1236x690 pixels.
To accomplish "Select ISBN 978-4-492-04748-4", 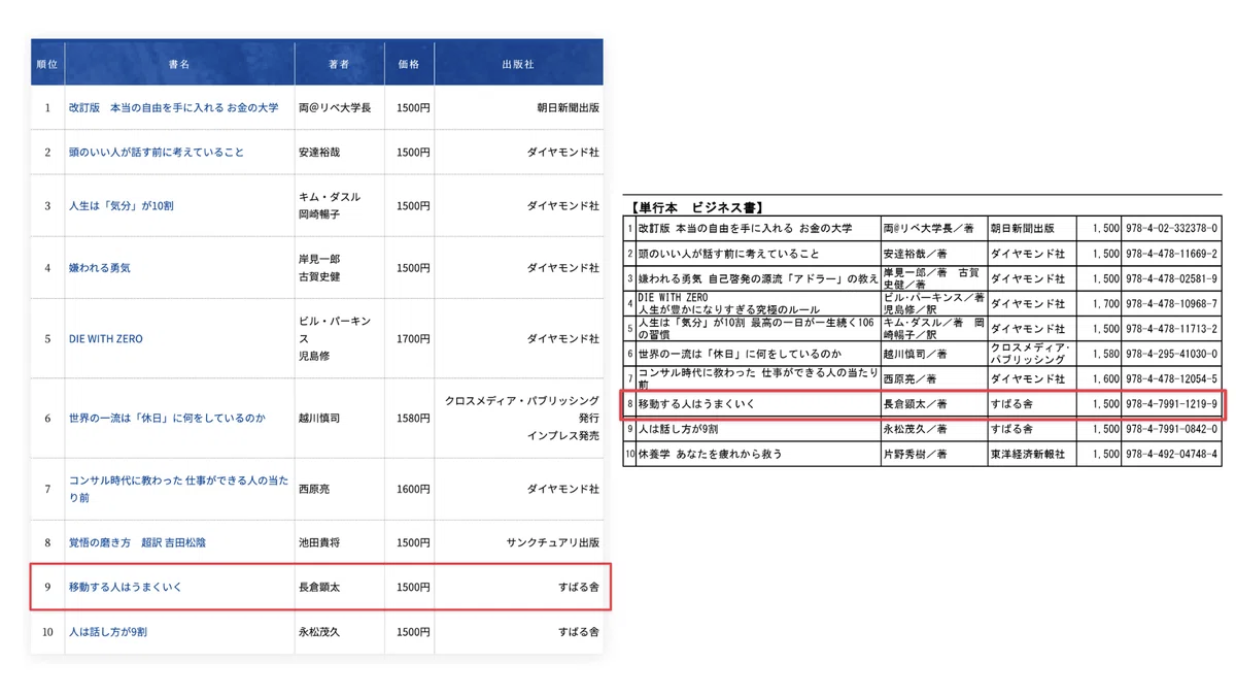I will [x=1171, y=454].
